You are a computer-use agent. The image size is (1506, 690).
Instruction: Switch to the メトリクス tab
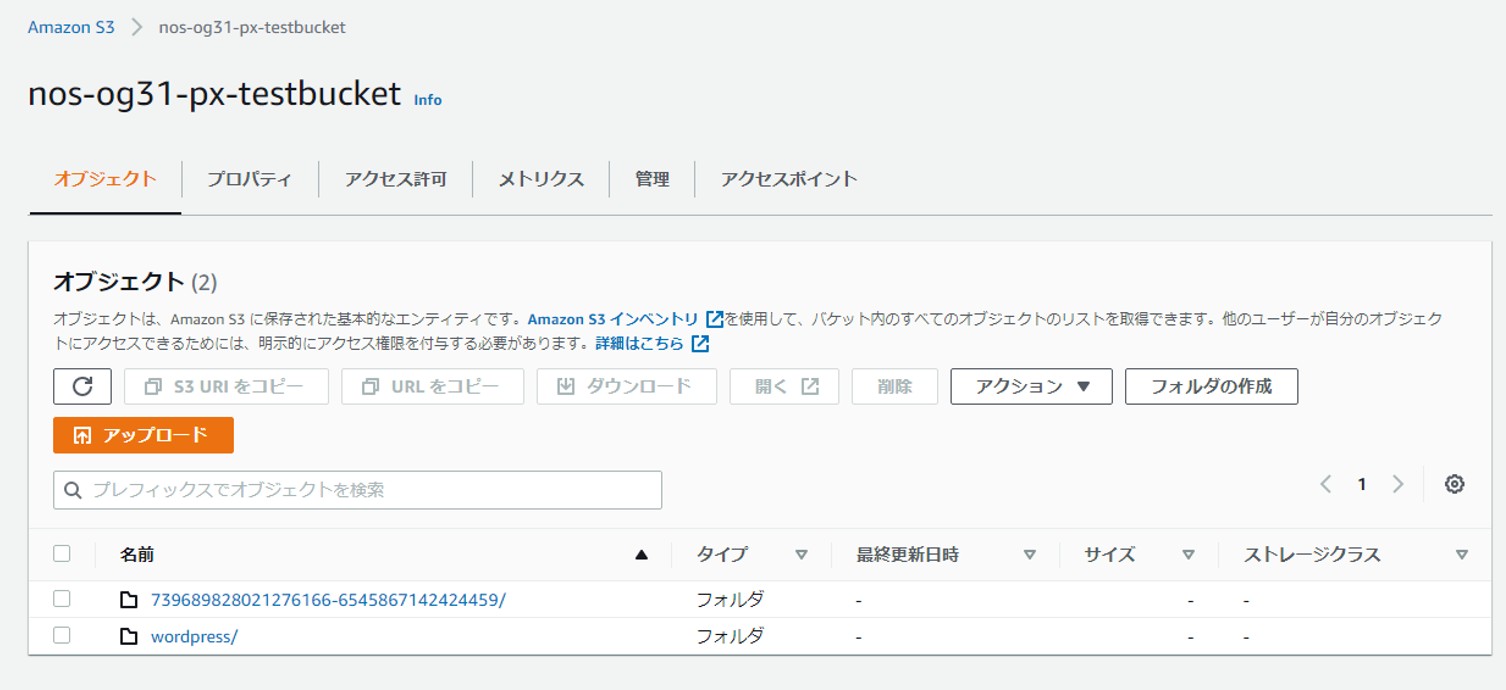point(541,179)
